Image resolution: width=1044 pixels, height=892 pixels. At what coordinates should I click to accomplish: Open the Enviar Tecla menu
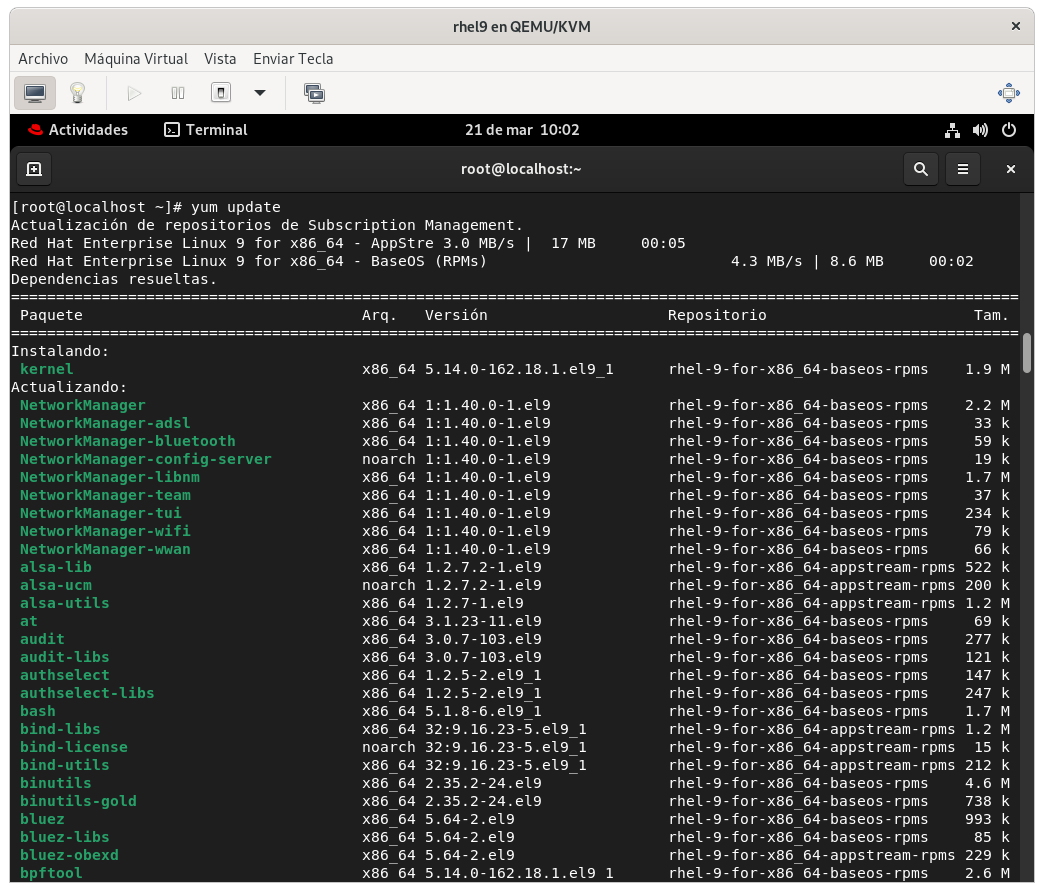click(x=293, y=59)
